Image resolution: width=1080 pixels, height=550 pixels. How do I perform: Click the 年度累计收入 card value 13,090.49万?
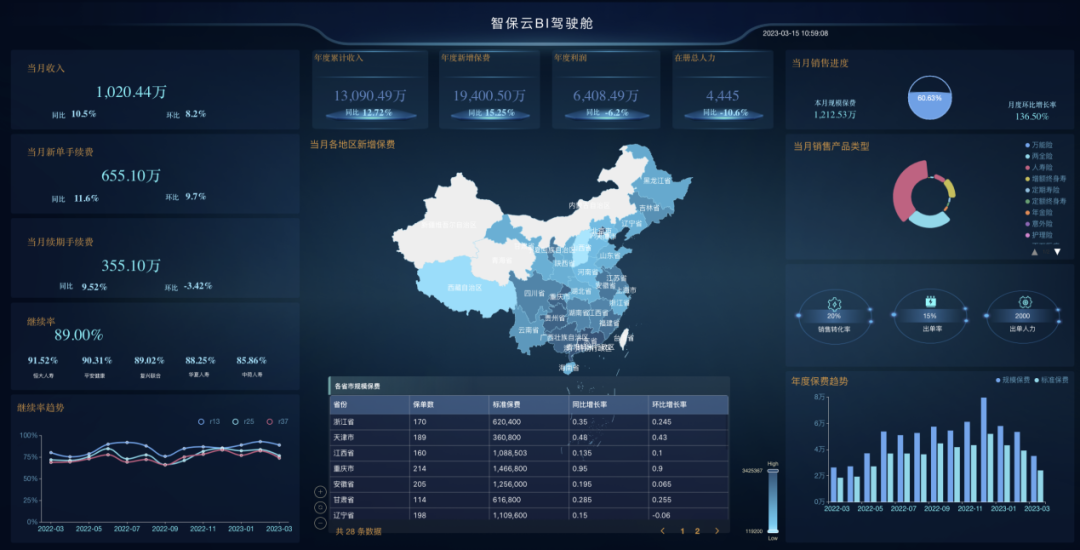tap(370, 96)
